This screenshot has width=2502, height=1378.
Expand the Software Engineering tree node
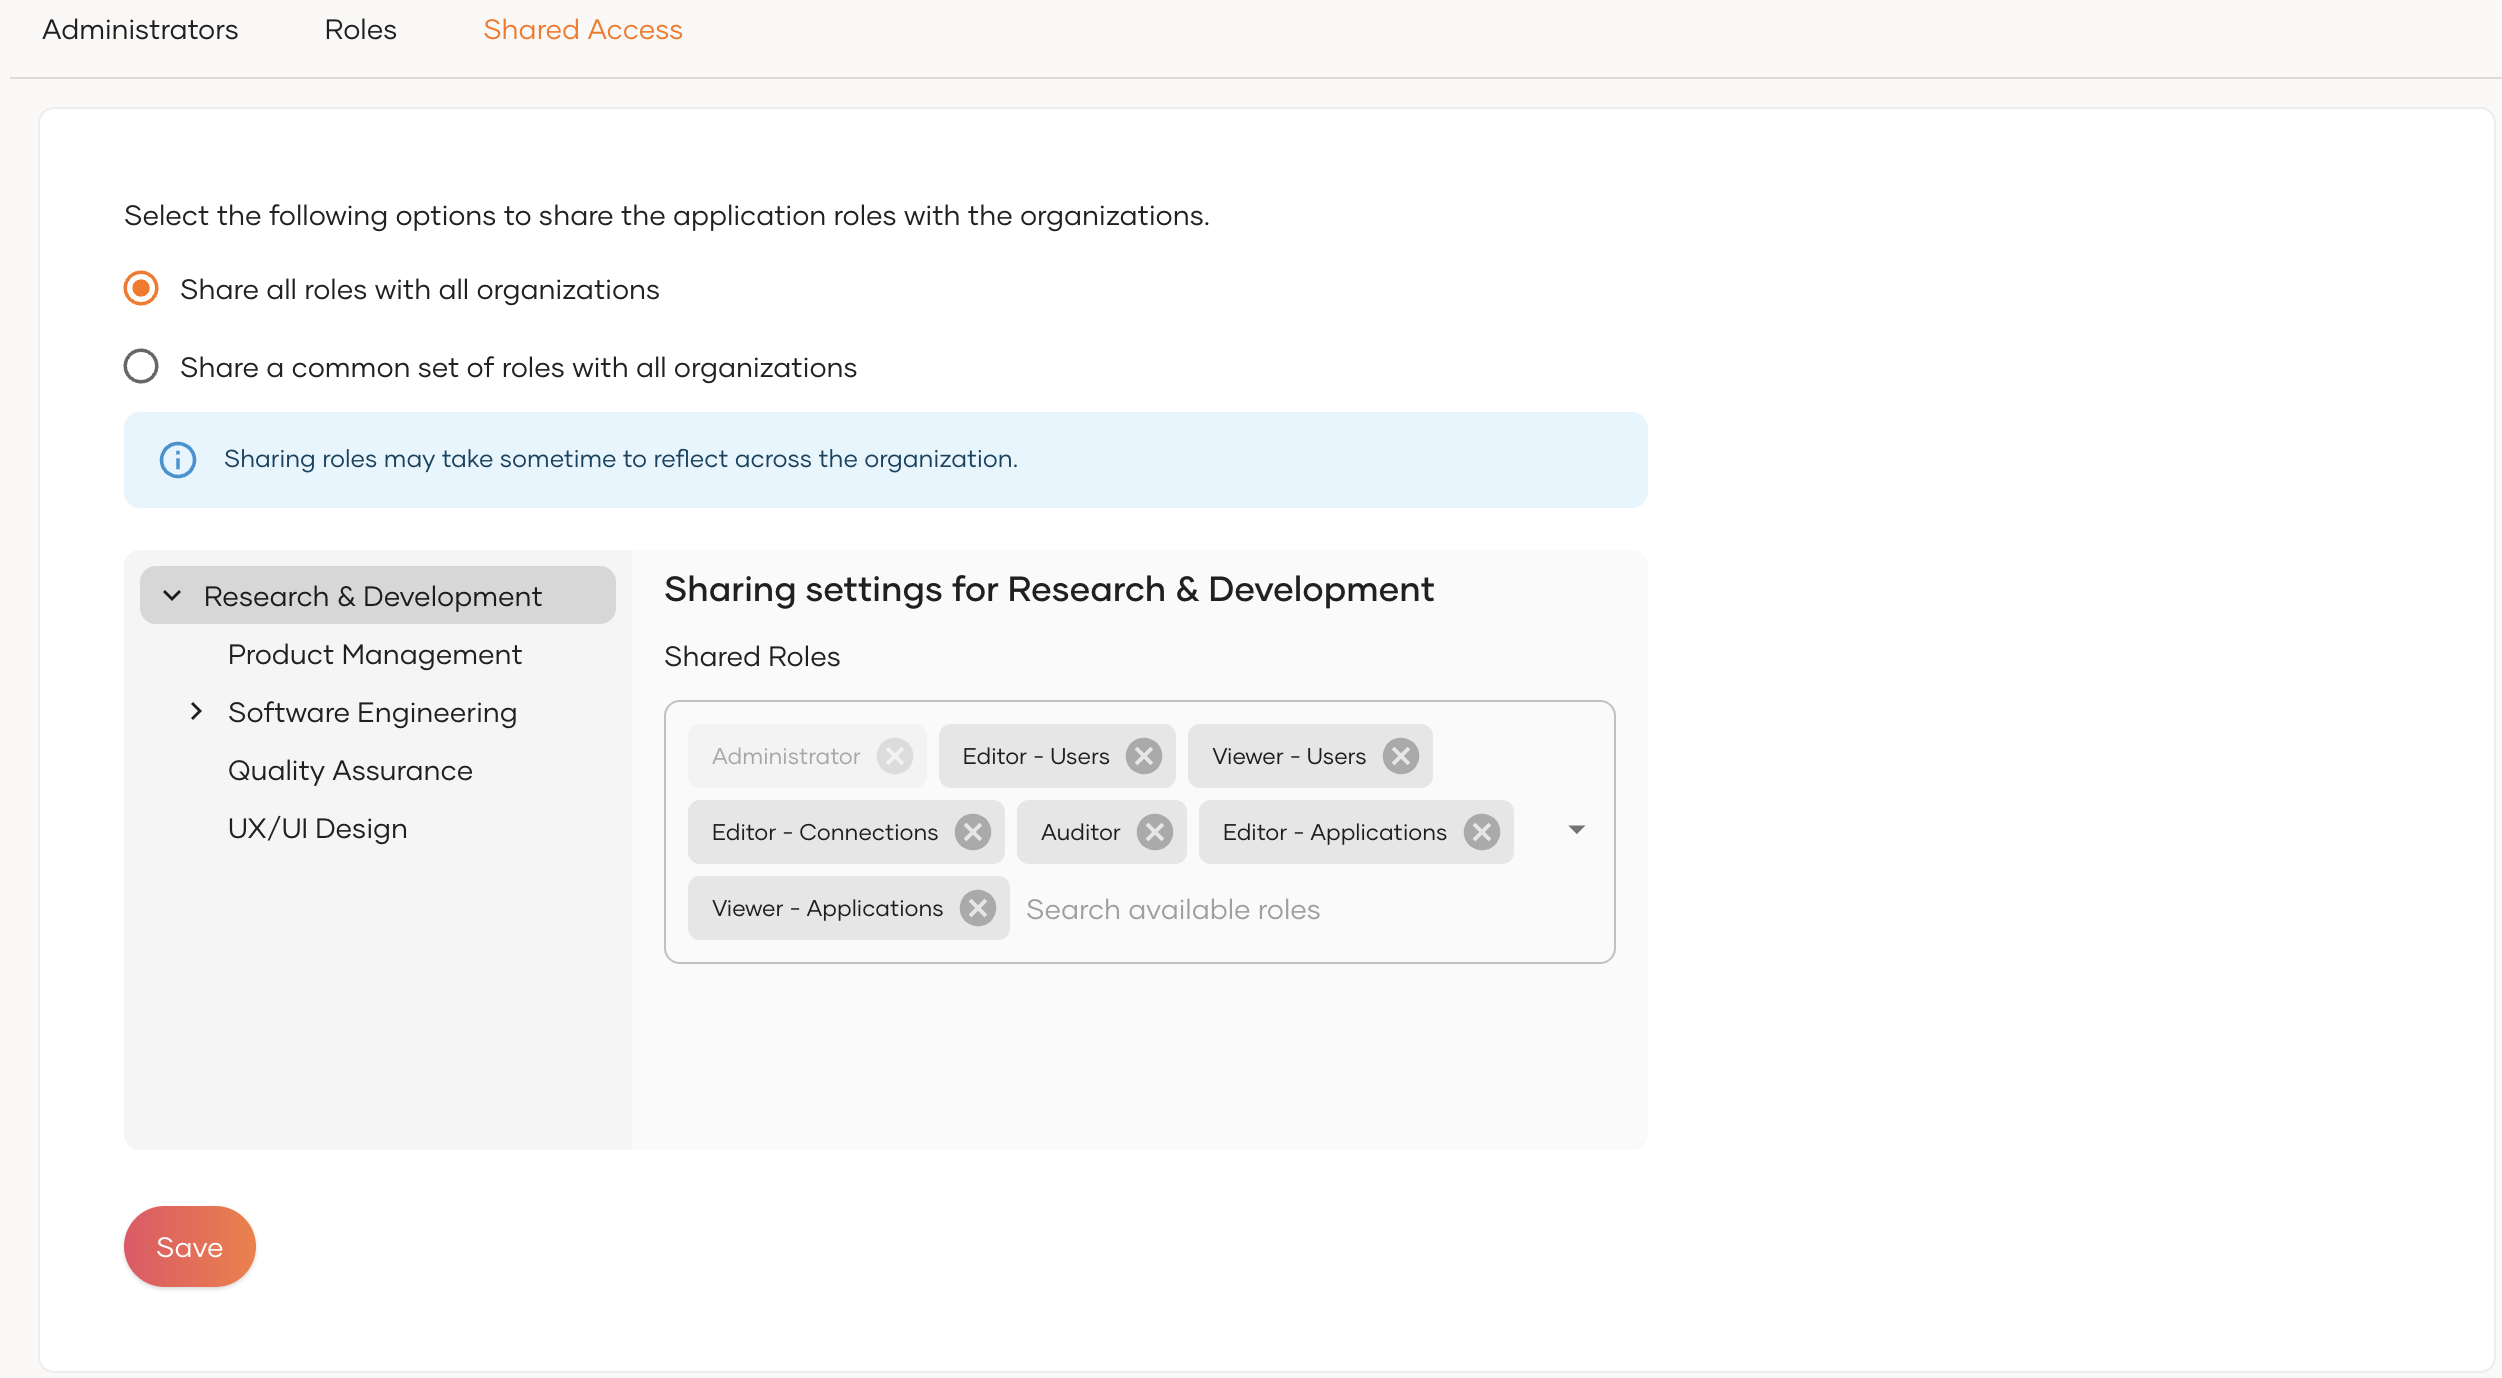click(x=196, y=712)
